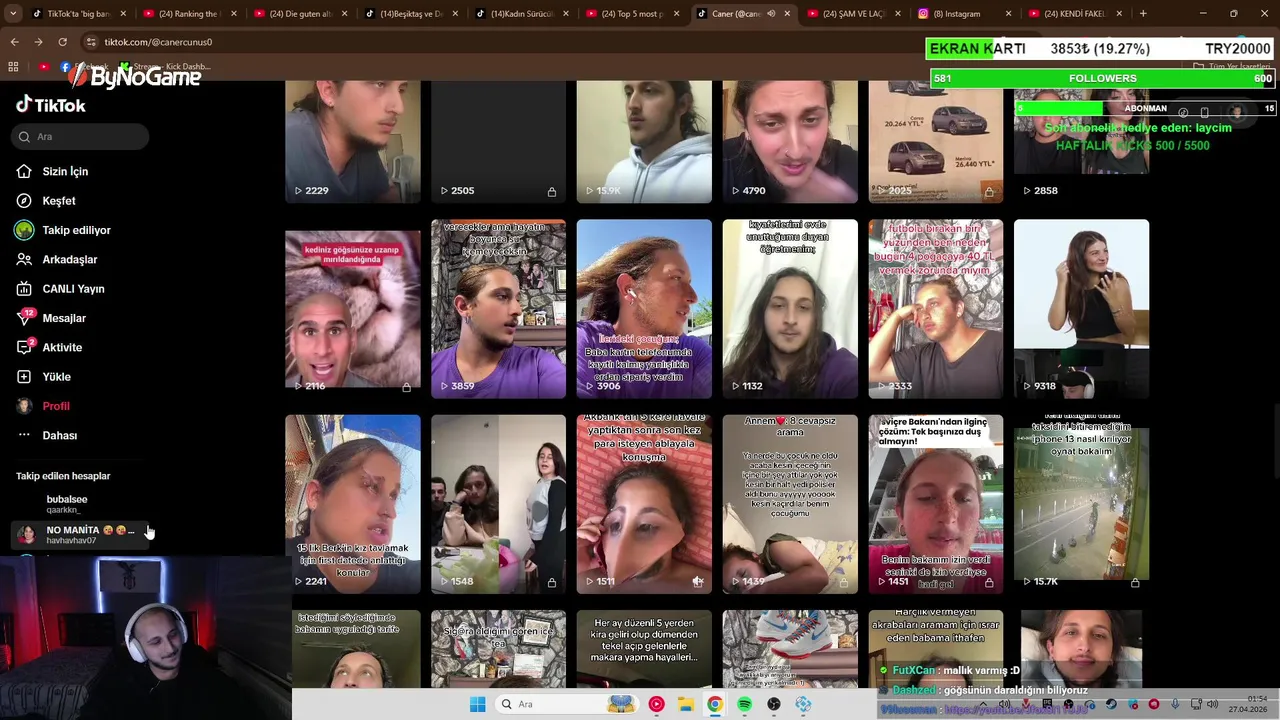This screenshot has height=720, width=1280.
Task: Click Yükle to upload a video
Action: coord(43,377)
